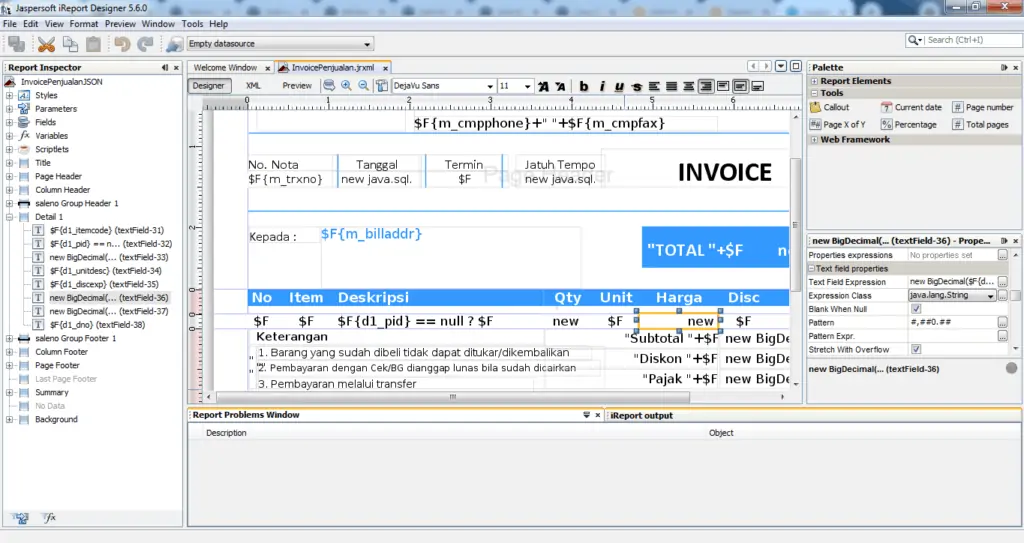
Task: Click the horizontal scrollbar of the designer
Action: [452, 397]
